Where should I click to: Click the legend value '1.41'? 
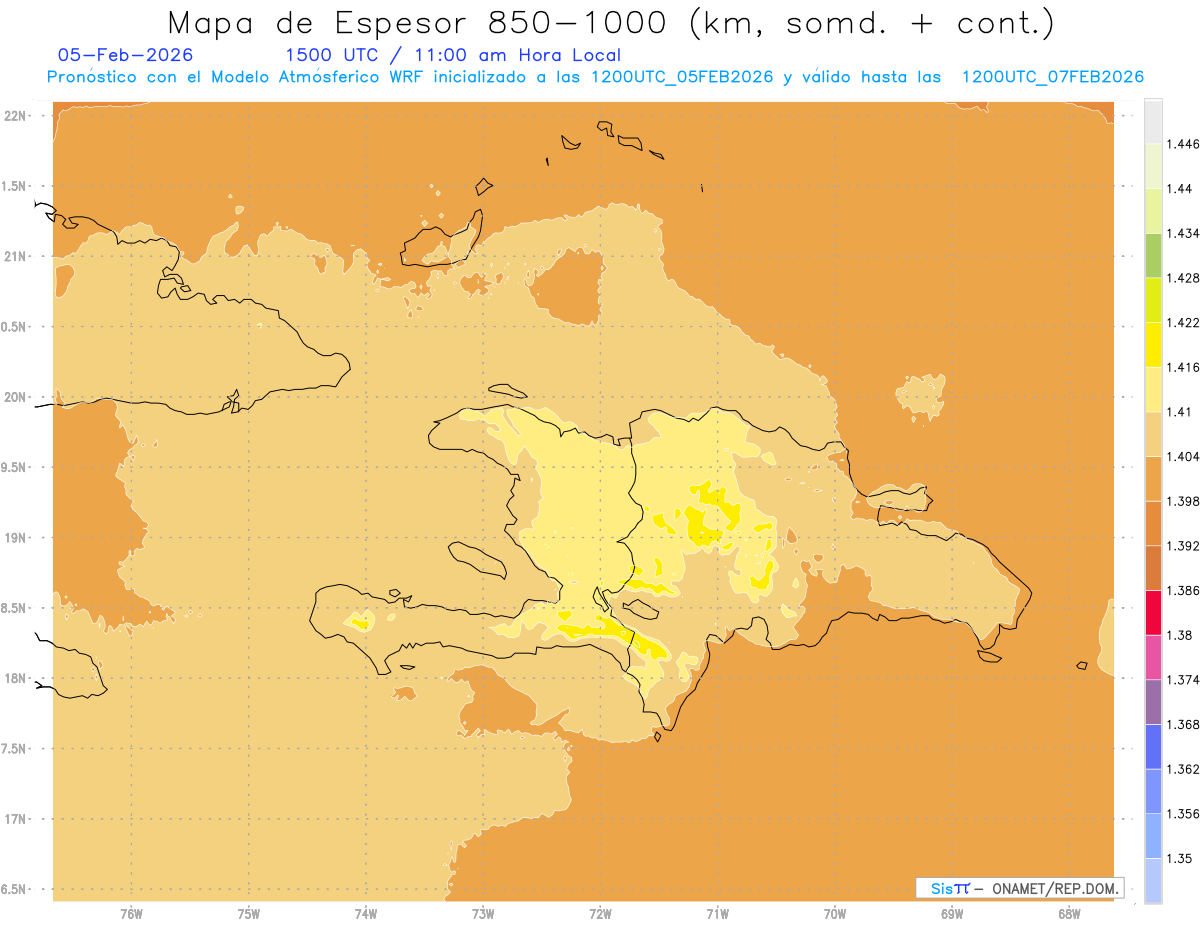tap(1180, 412)
